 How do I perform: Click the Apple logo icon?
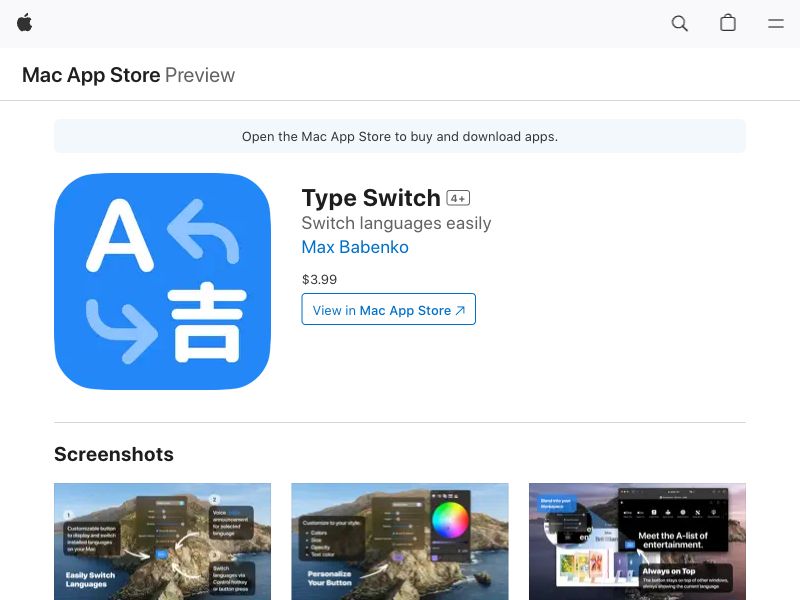coord(24,23)
